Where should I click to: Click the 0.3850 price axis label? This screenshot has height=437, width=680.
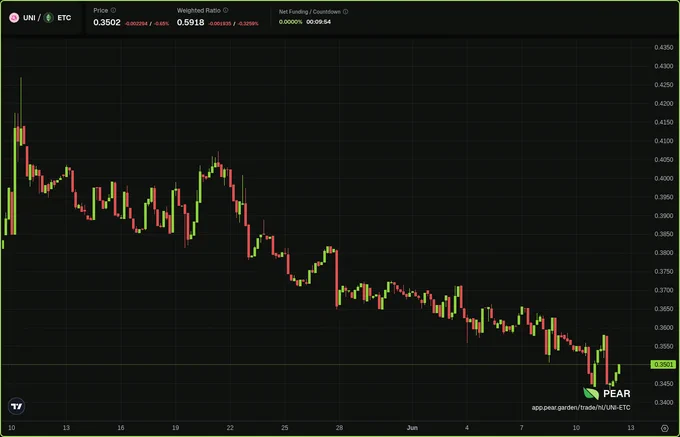pos(664,234)
